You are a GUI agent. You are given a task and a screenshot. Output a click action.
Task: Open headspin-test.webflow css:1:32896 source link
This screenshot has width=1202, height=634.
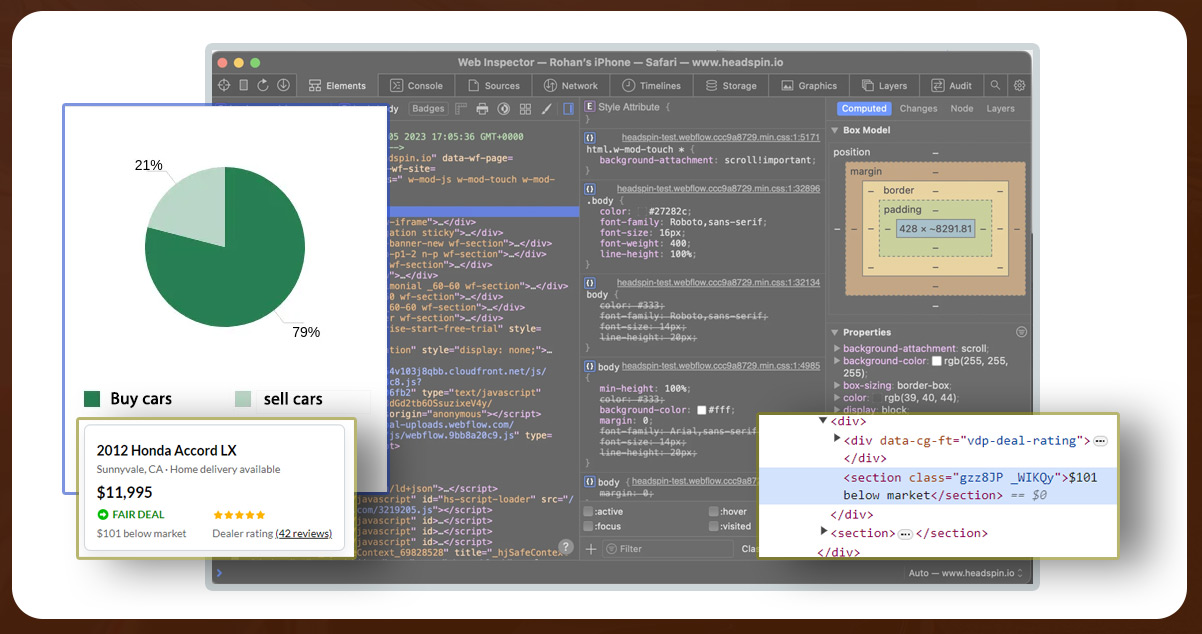[x=718, y=188]
